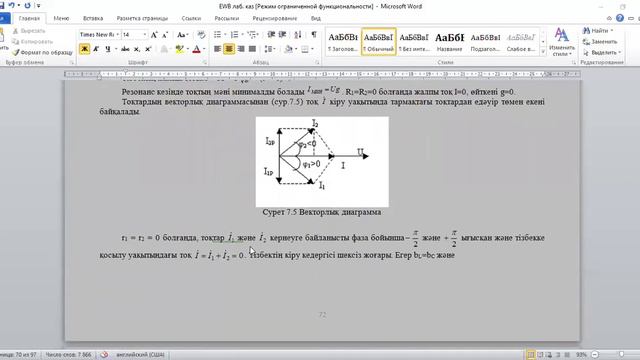Align text left in Paragraph group
Image resolution: width=640 pixels, height=360 pixels.
click(x=218, y=49)
